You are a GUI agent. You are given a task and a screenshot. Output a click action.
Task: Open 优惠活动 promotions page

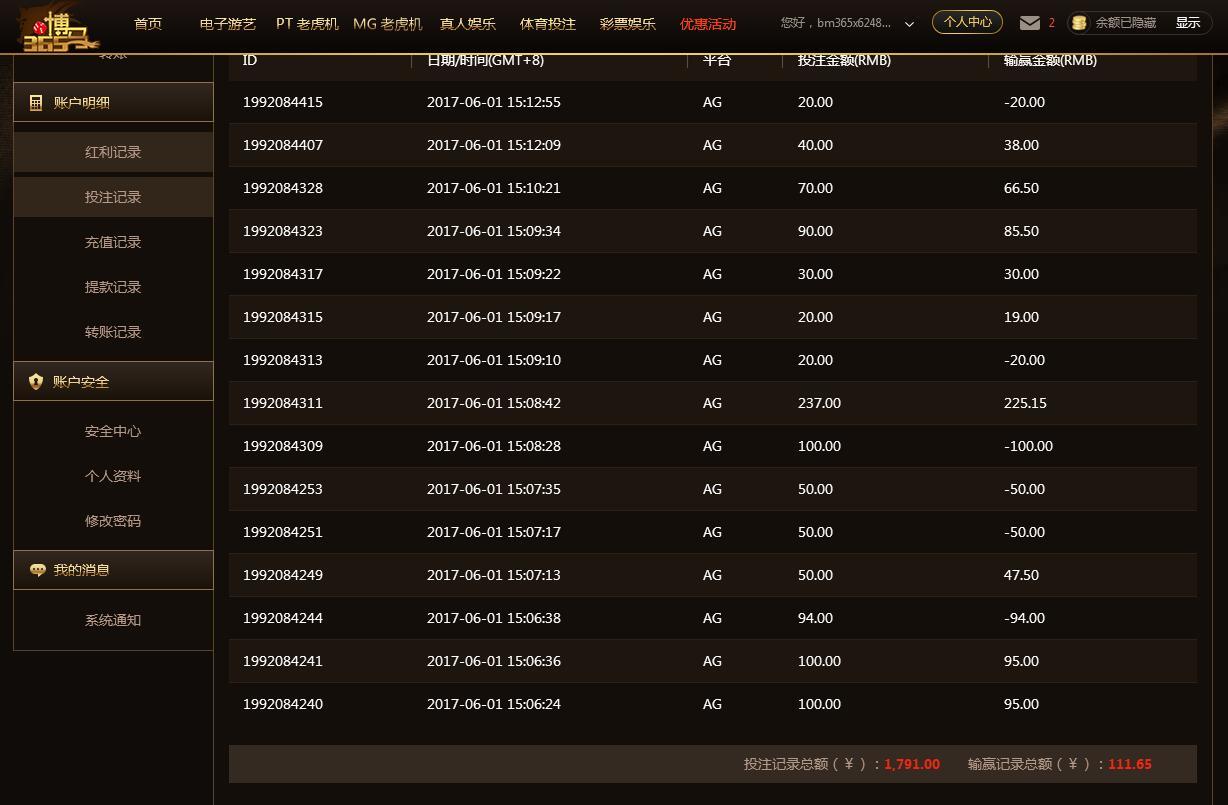pos(708,23)
